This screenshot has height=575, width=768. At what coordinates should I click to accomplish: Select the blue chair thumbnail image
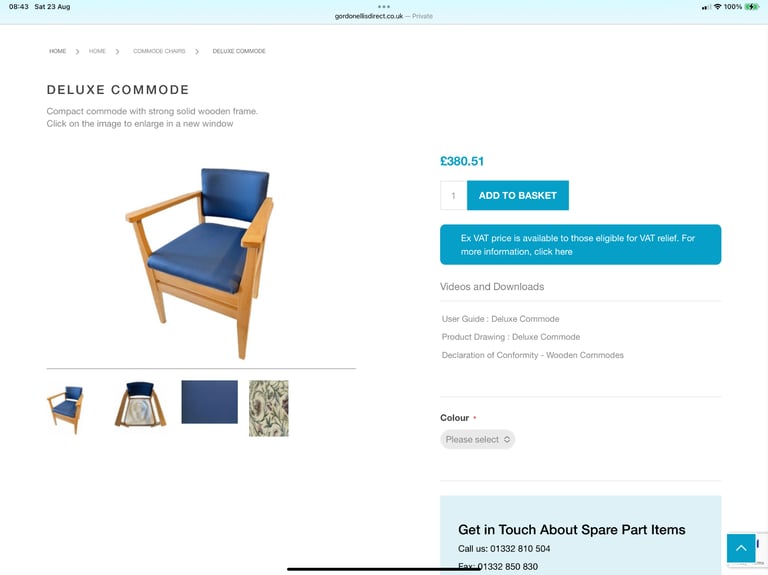[x=66, y=409]
